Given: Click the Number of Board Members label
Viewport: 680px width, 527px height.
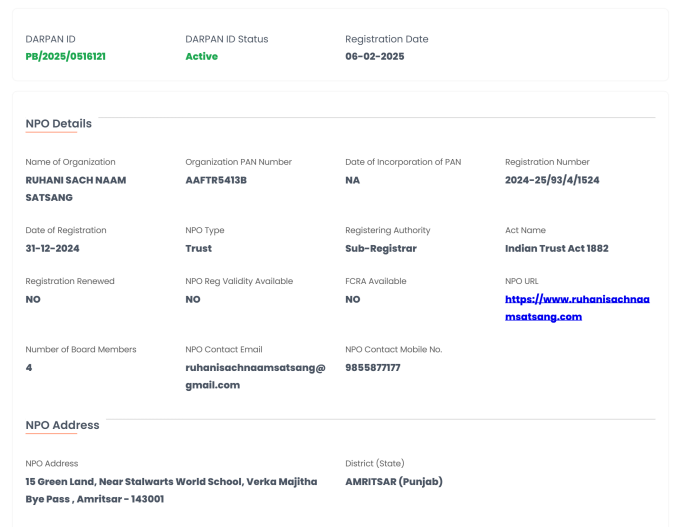Looking at the screenshot, I should pos(81,349).
